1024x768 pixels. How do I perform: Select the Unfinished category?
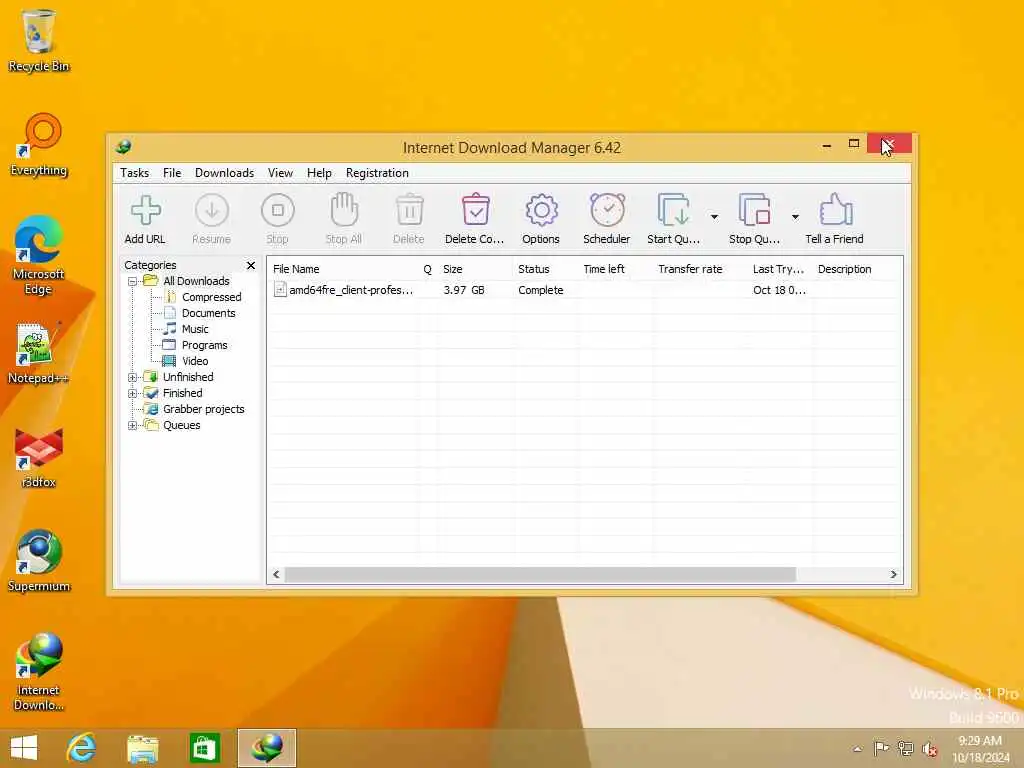[188, 377]
